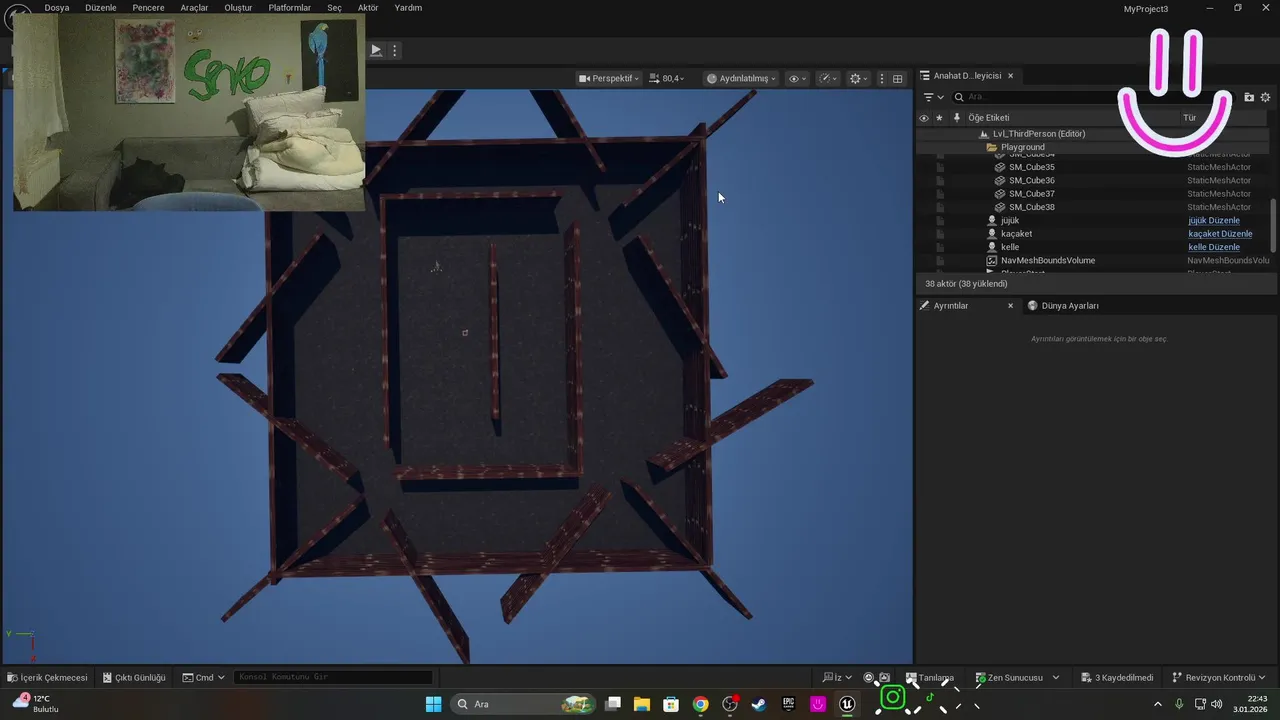The width and height of the screenshot is (1280, 720).
Task: Open jüjük Düzenle link
Action: coord(1214,220)
